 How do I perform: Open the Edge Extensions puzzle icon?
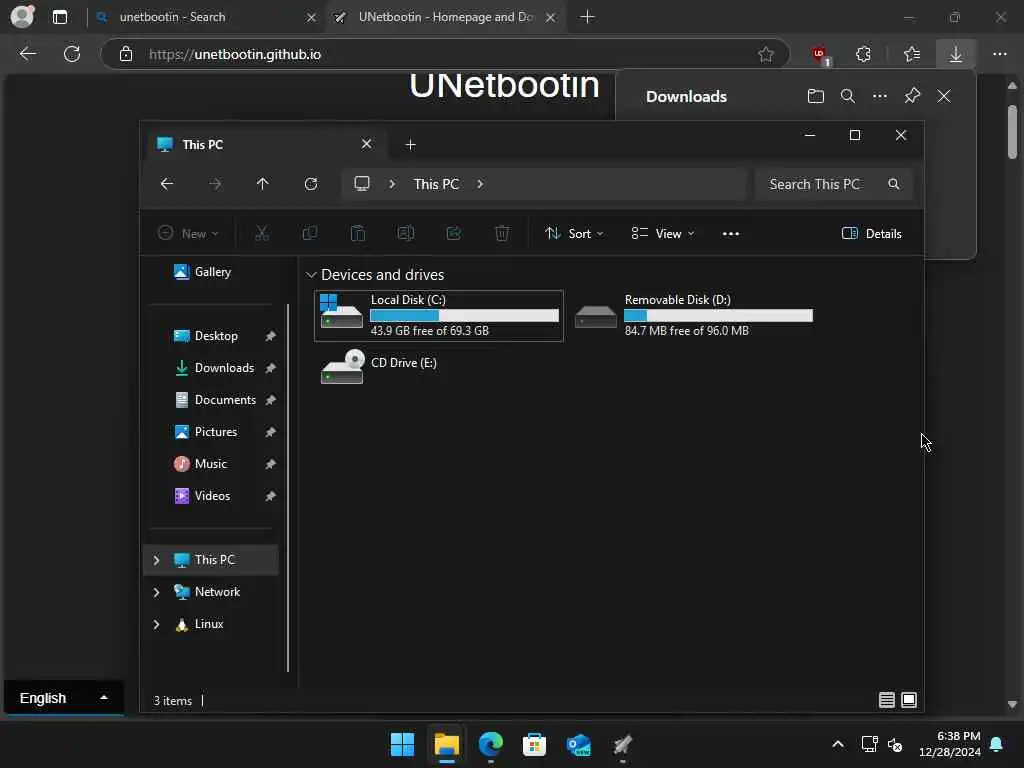[x=863, y=54]
